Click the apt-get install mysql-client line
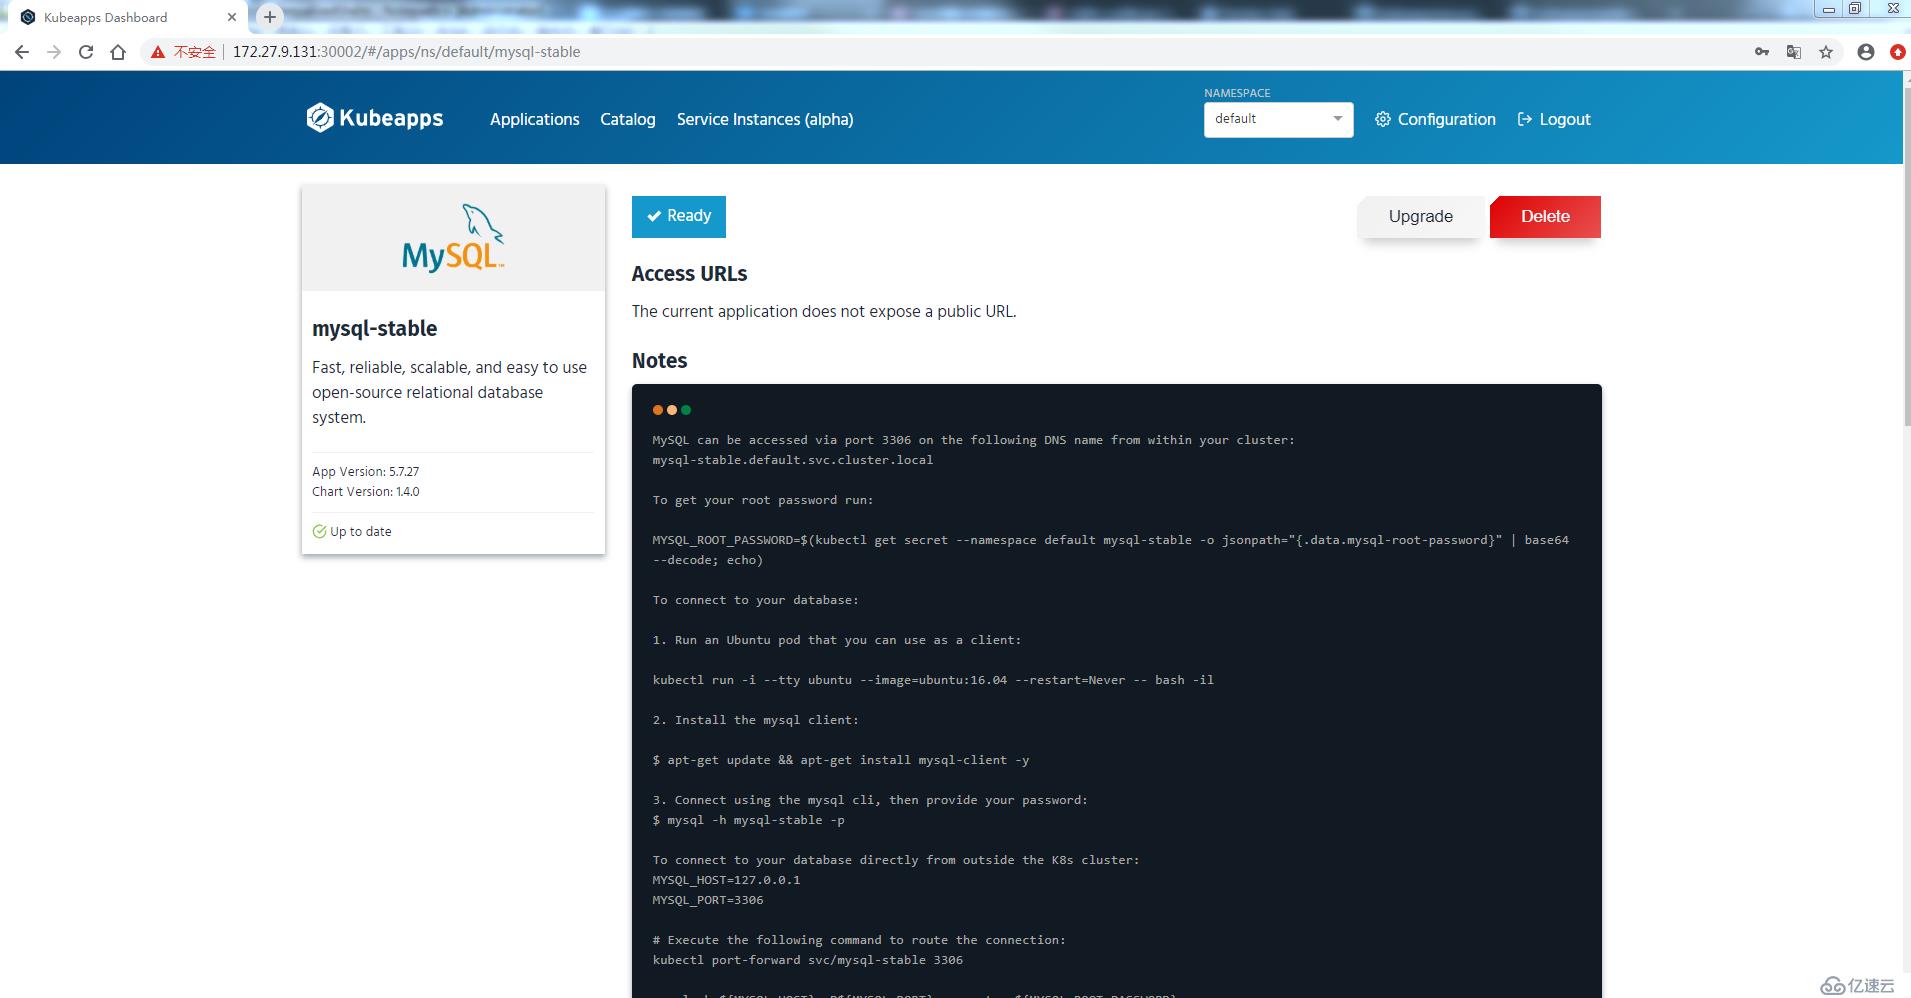This screenshot has width=1911, height=998. tap(840, 760)
